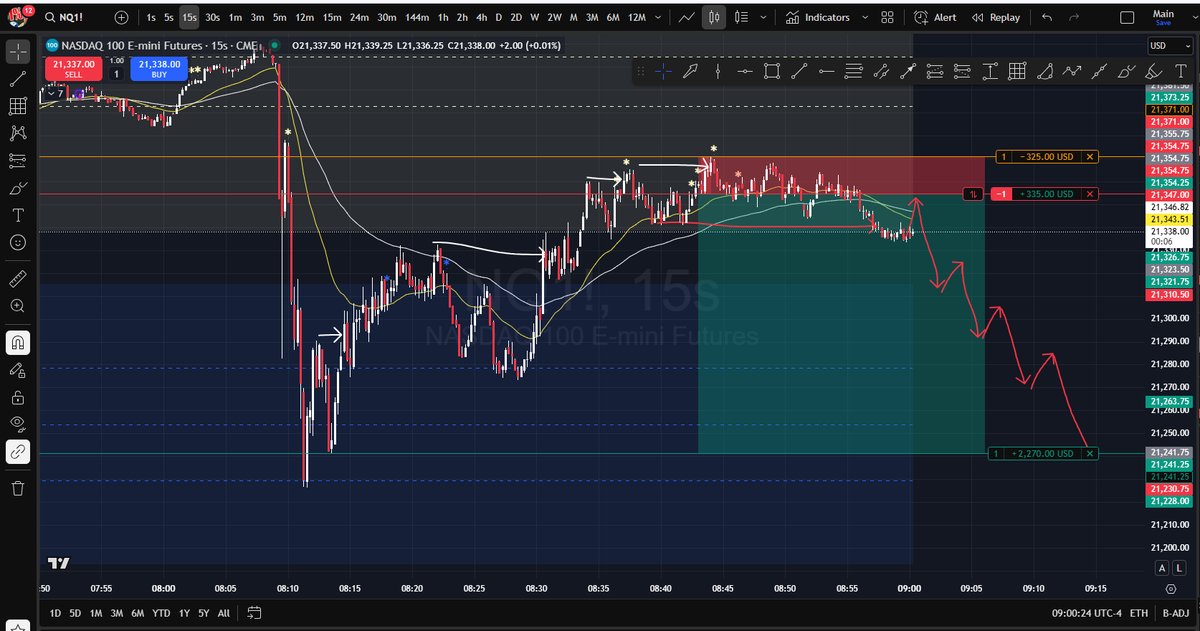Open the emoji icons tool
Viewport: 1200px width, 631px height.
click(18, 242)
